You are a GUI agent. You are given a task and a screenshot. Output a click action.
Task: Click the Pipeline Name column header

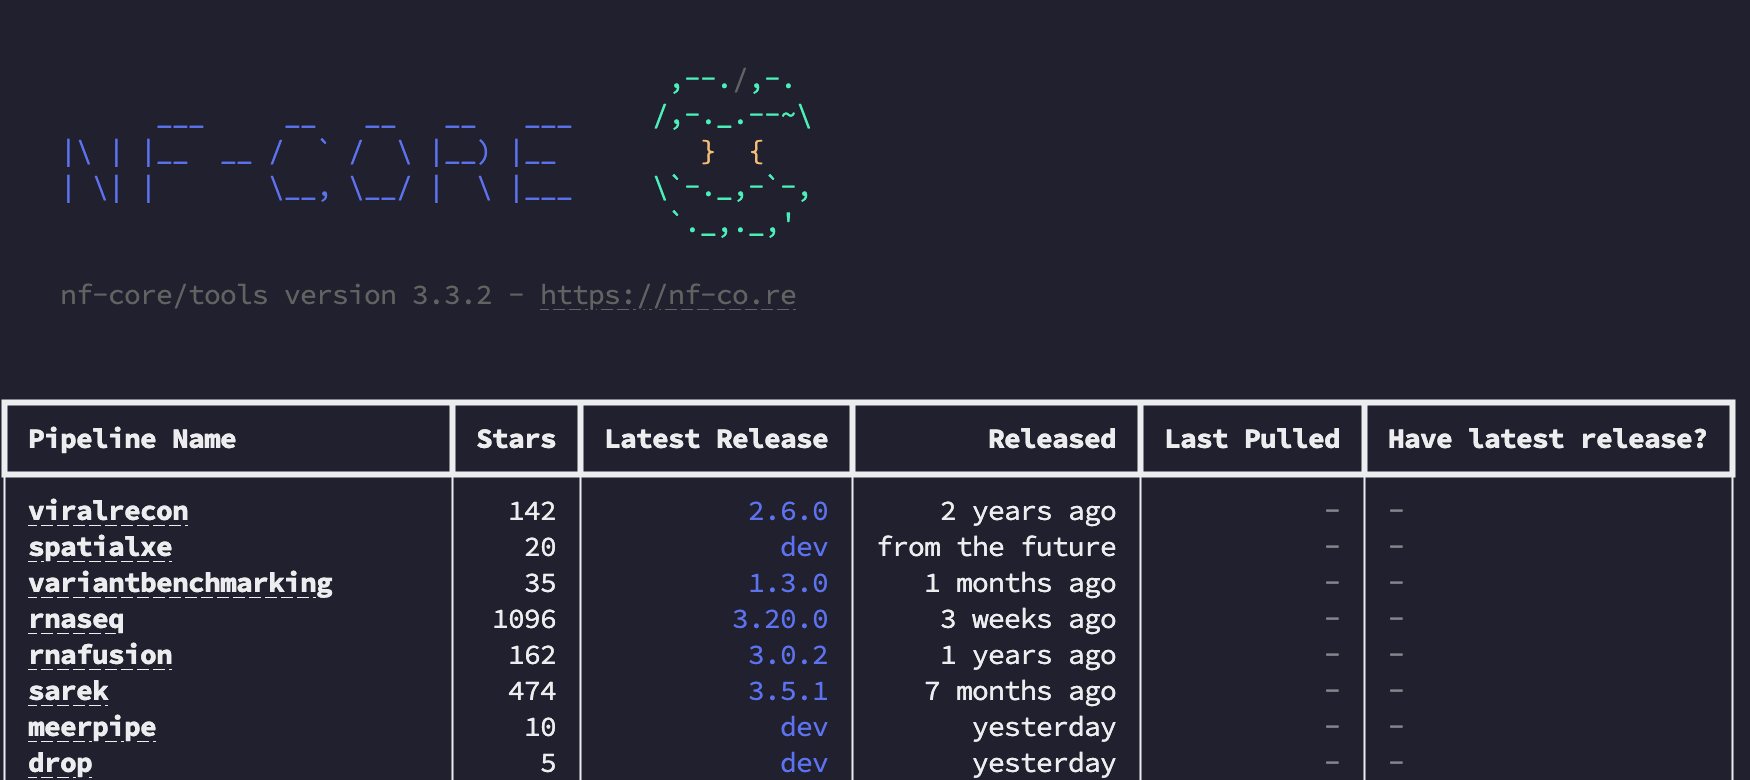click(132, 439)
